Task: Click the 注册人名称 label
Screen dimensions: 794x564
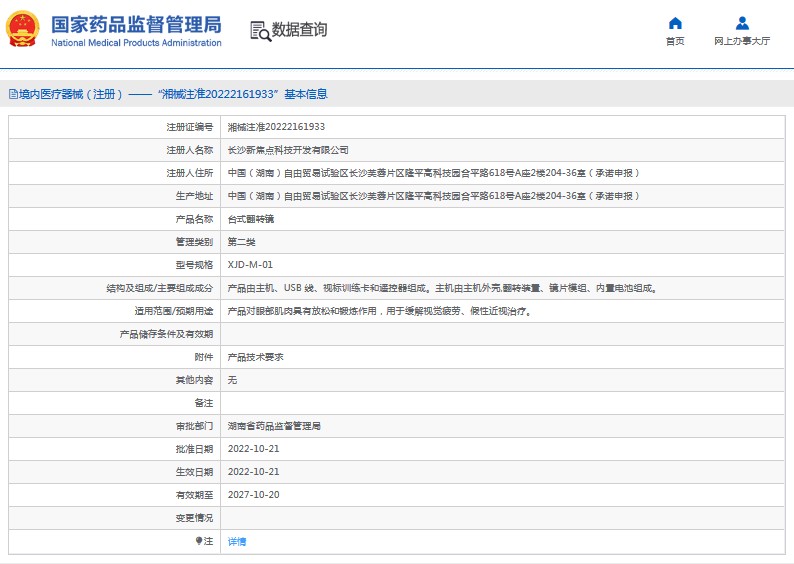Action: 190,150
